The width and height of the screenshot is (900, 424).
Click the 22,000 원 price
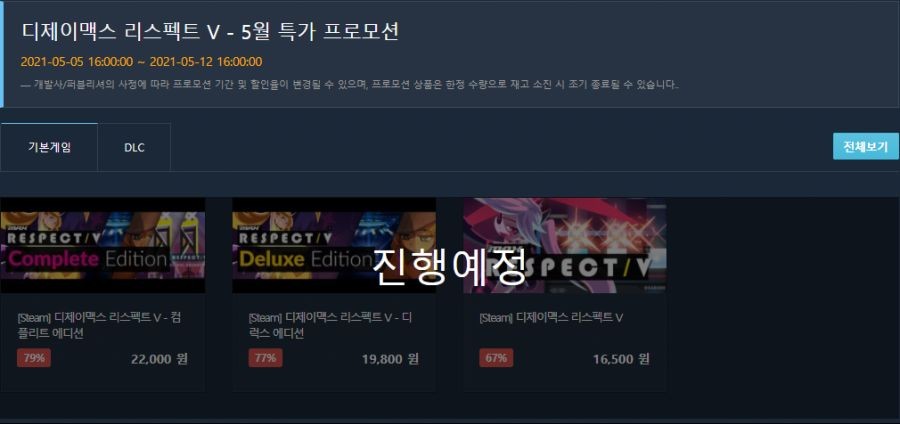click(x=159, y=359)
